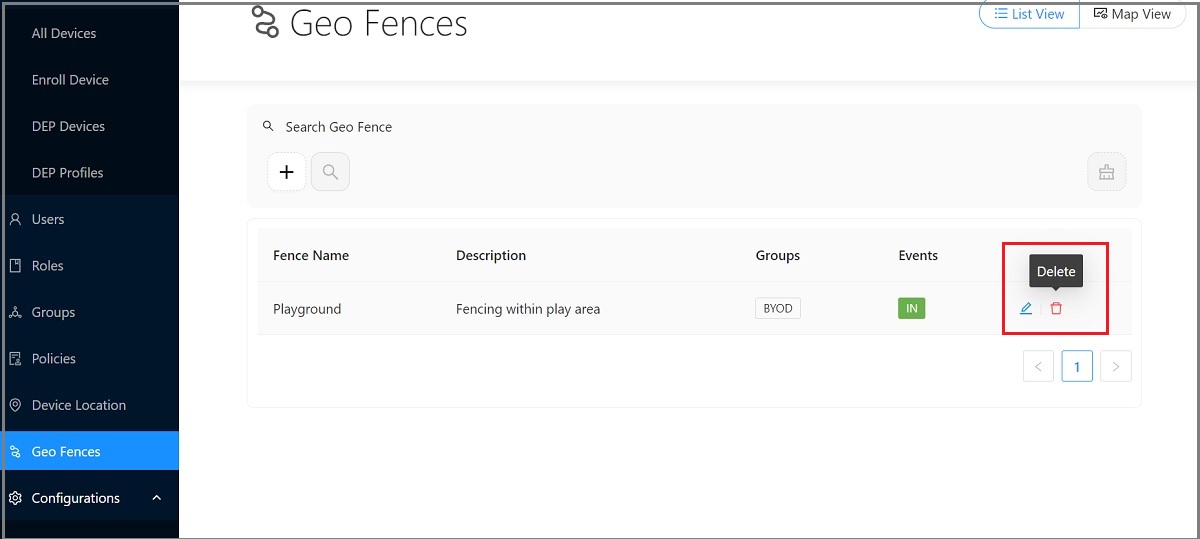Switch to List View
Screen dimensions: 1200x539
tap(1029, 14)
